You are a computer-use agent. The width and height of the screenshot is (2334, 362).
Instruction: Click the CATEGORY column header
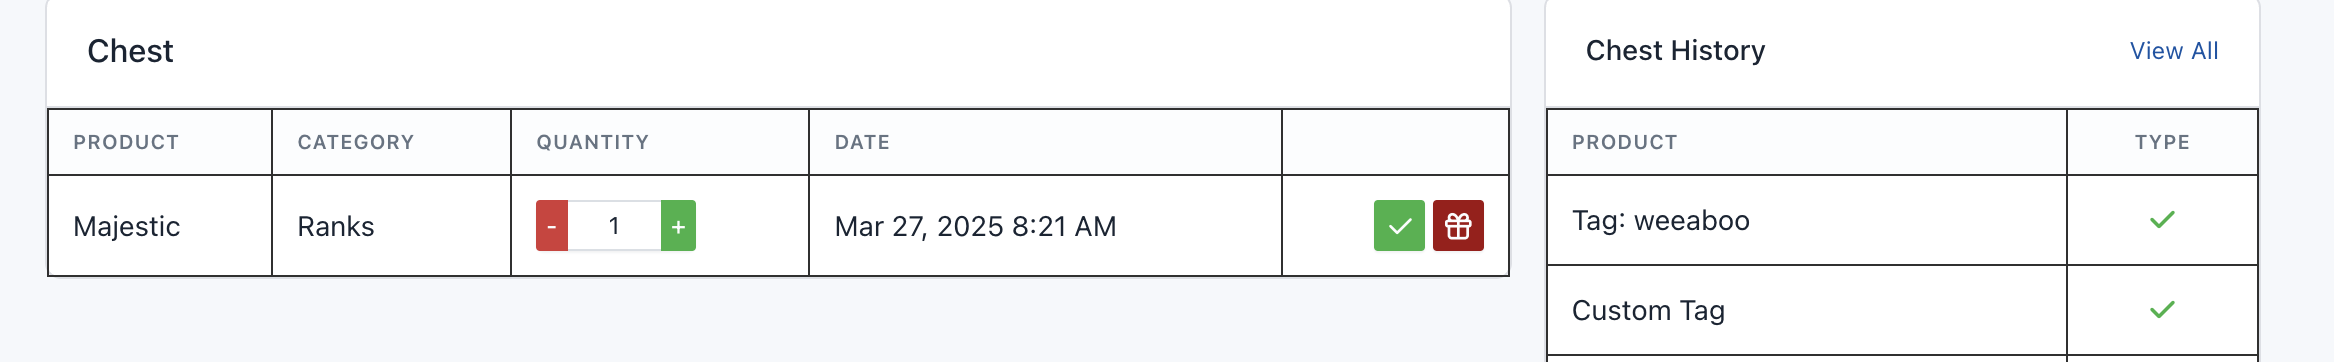click(x=356, y=142)
